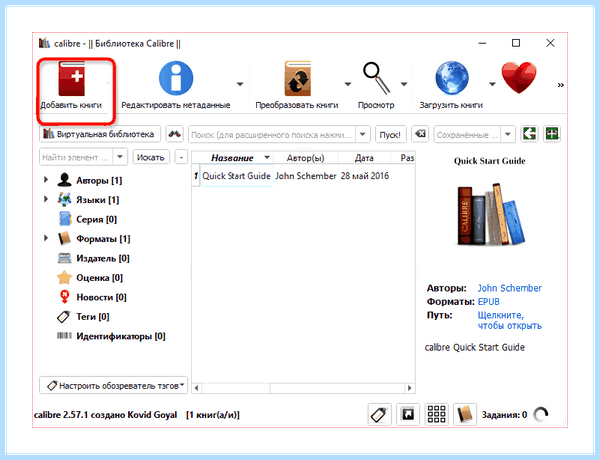Screen dimensions: 600x460
Task: Click the horizontal scrollbar left arrow
Action: pos(196,388)
